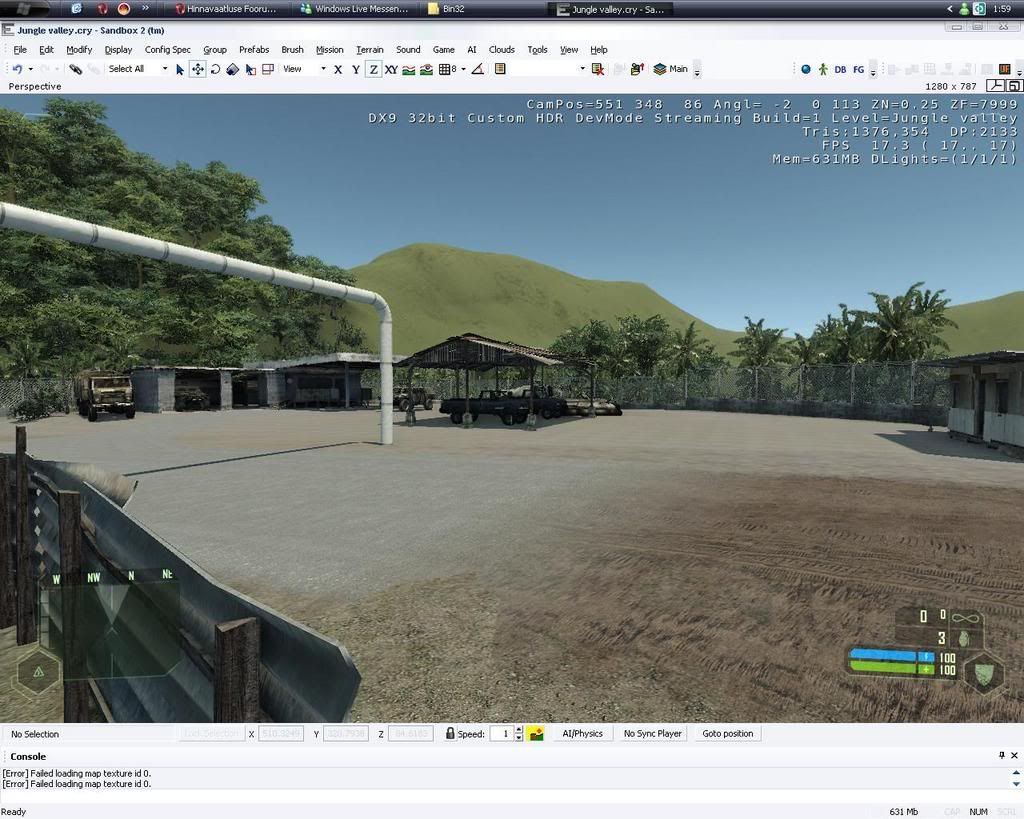Screen dimensions: 1024x819
Task: Click the Perspective viewport label
Action: click(x=35, y=86)
